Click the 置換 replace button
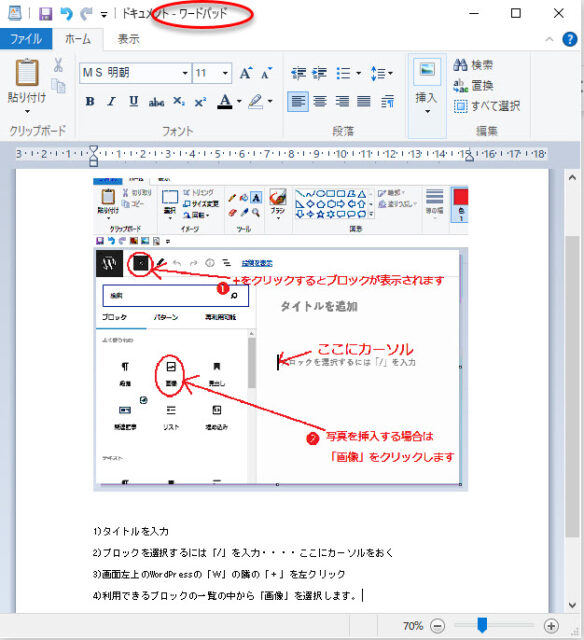The image size is (584, 640). pyautogui.click(x=473, y=85)
